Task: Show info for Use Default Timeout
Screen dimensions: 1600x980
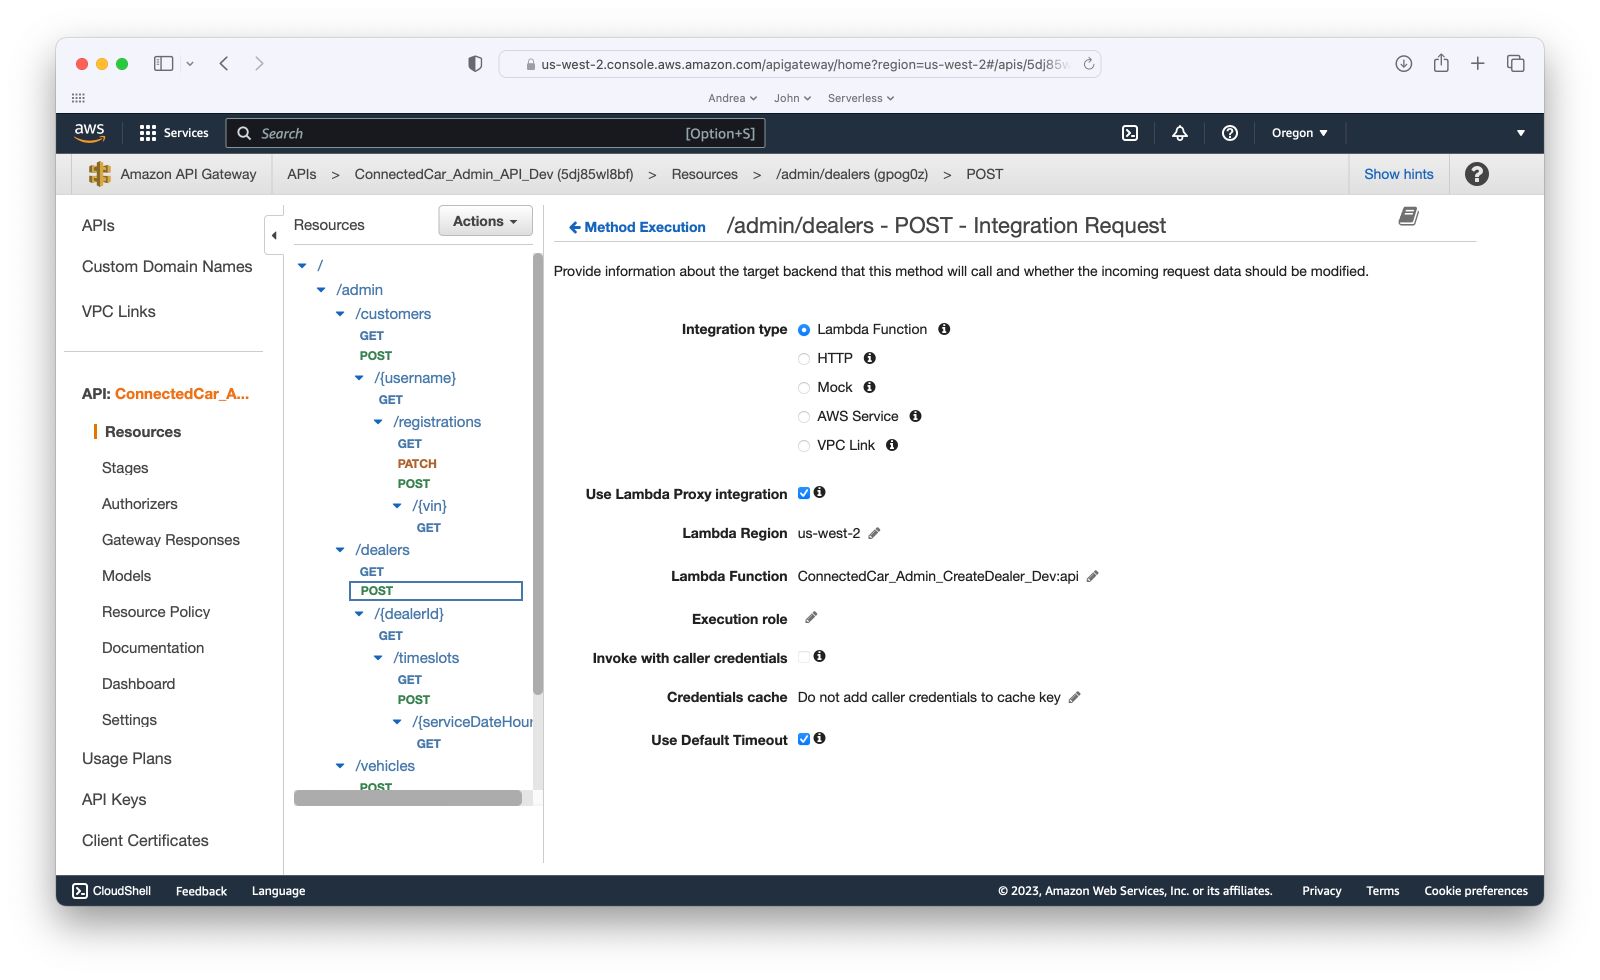Action: tap(820, 738)
